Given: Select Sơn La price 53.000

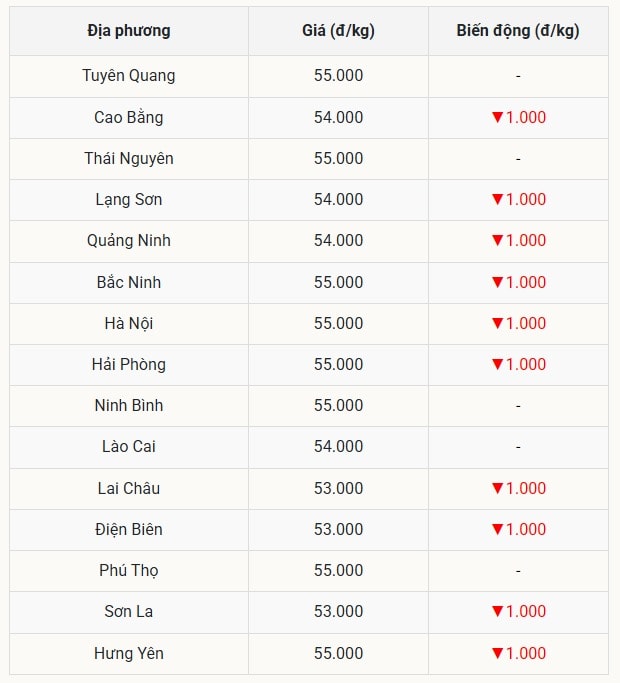Looking at the screenshot, I should pos(339,612).
